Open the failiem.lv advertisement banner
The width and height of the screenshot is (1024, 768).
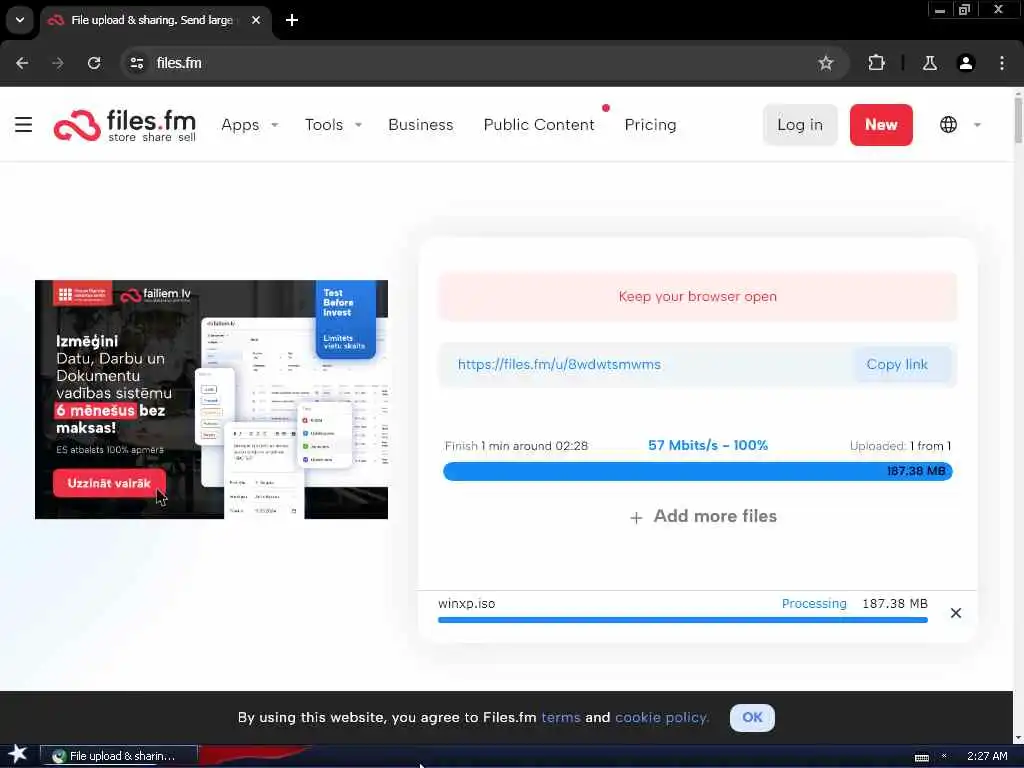211,400
